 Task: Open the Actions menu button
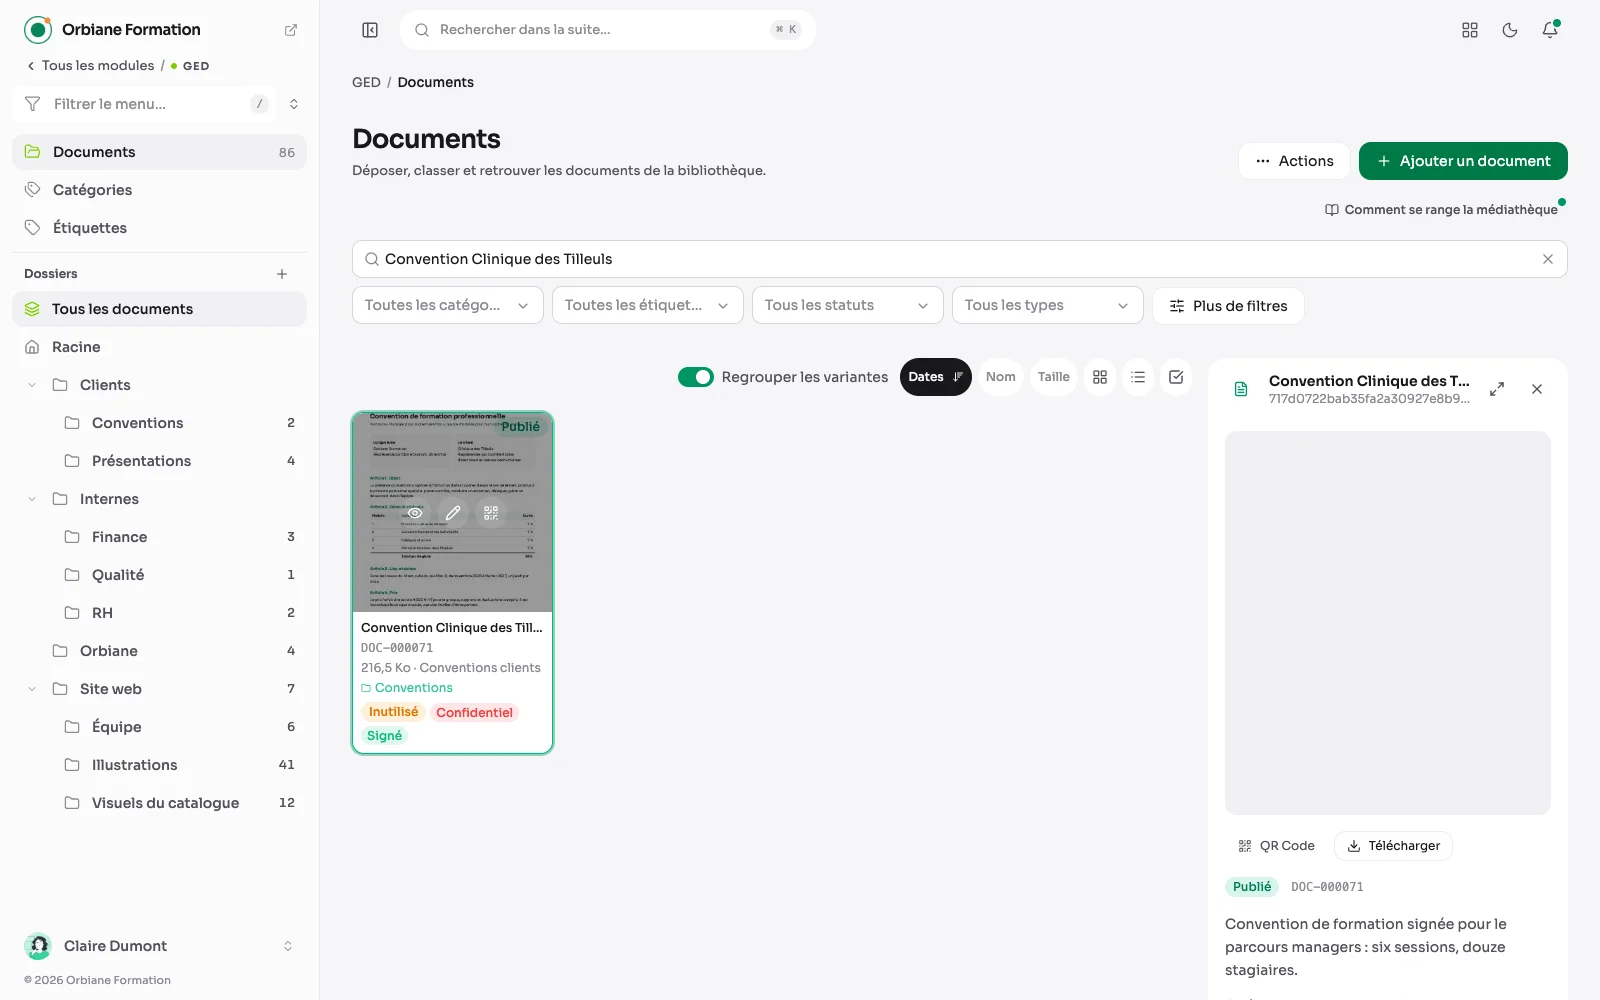pyautogui.click(x=1294, y=161)
